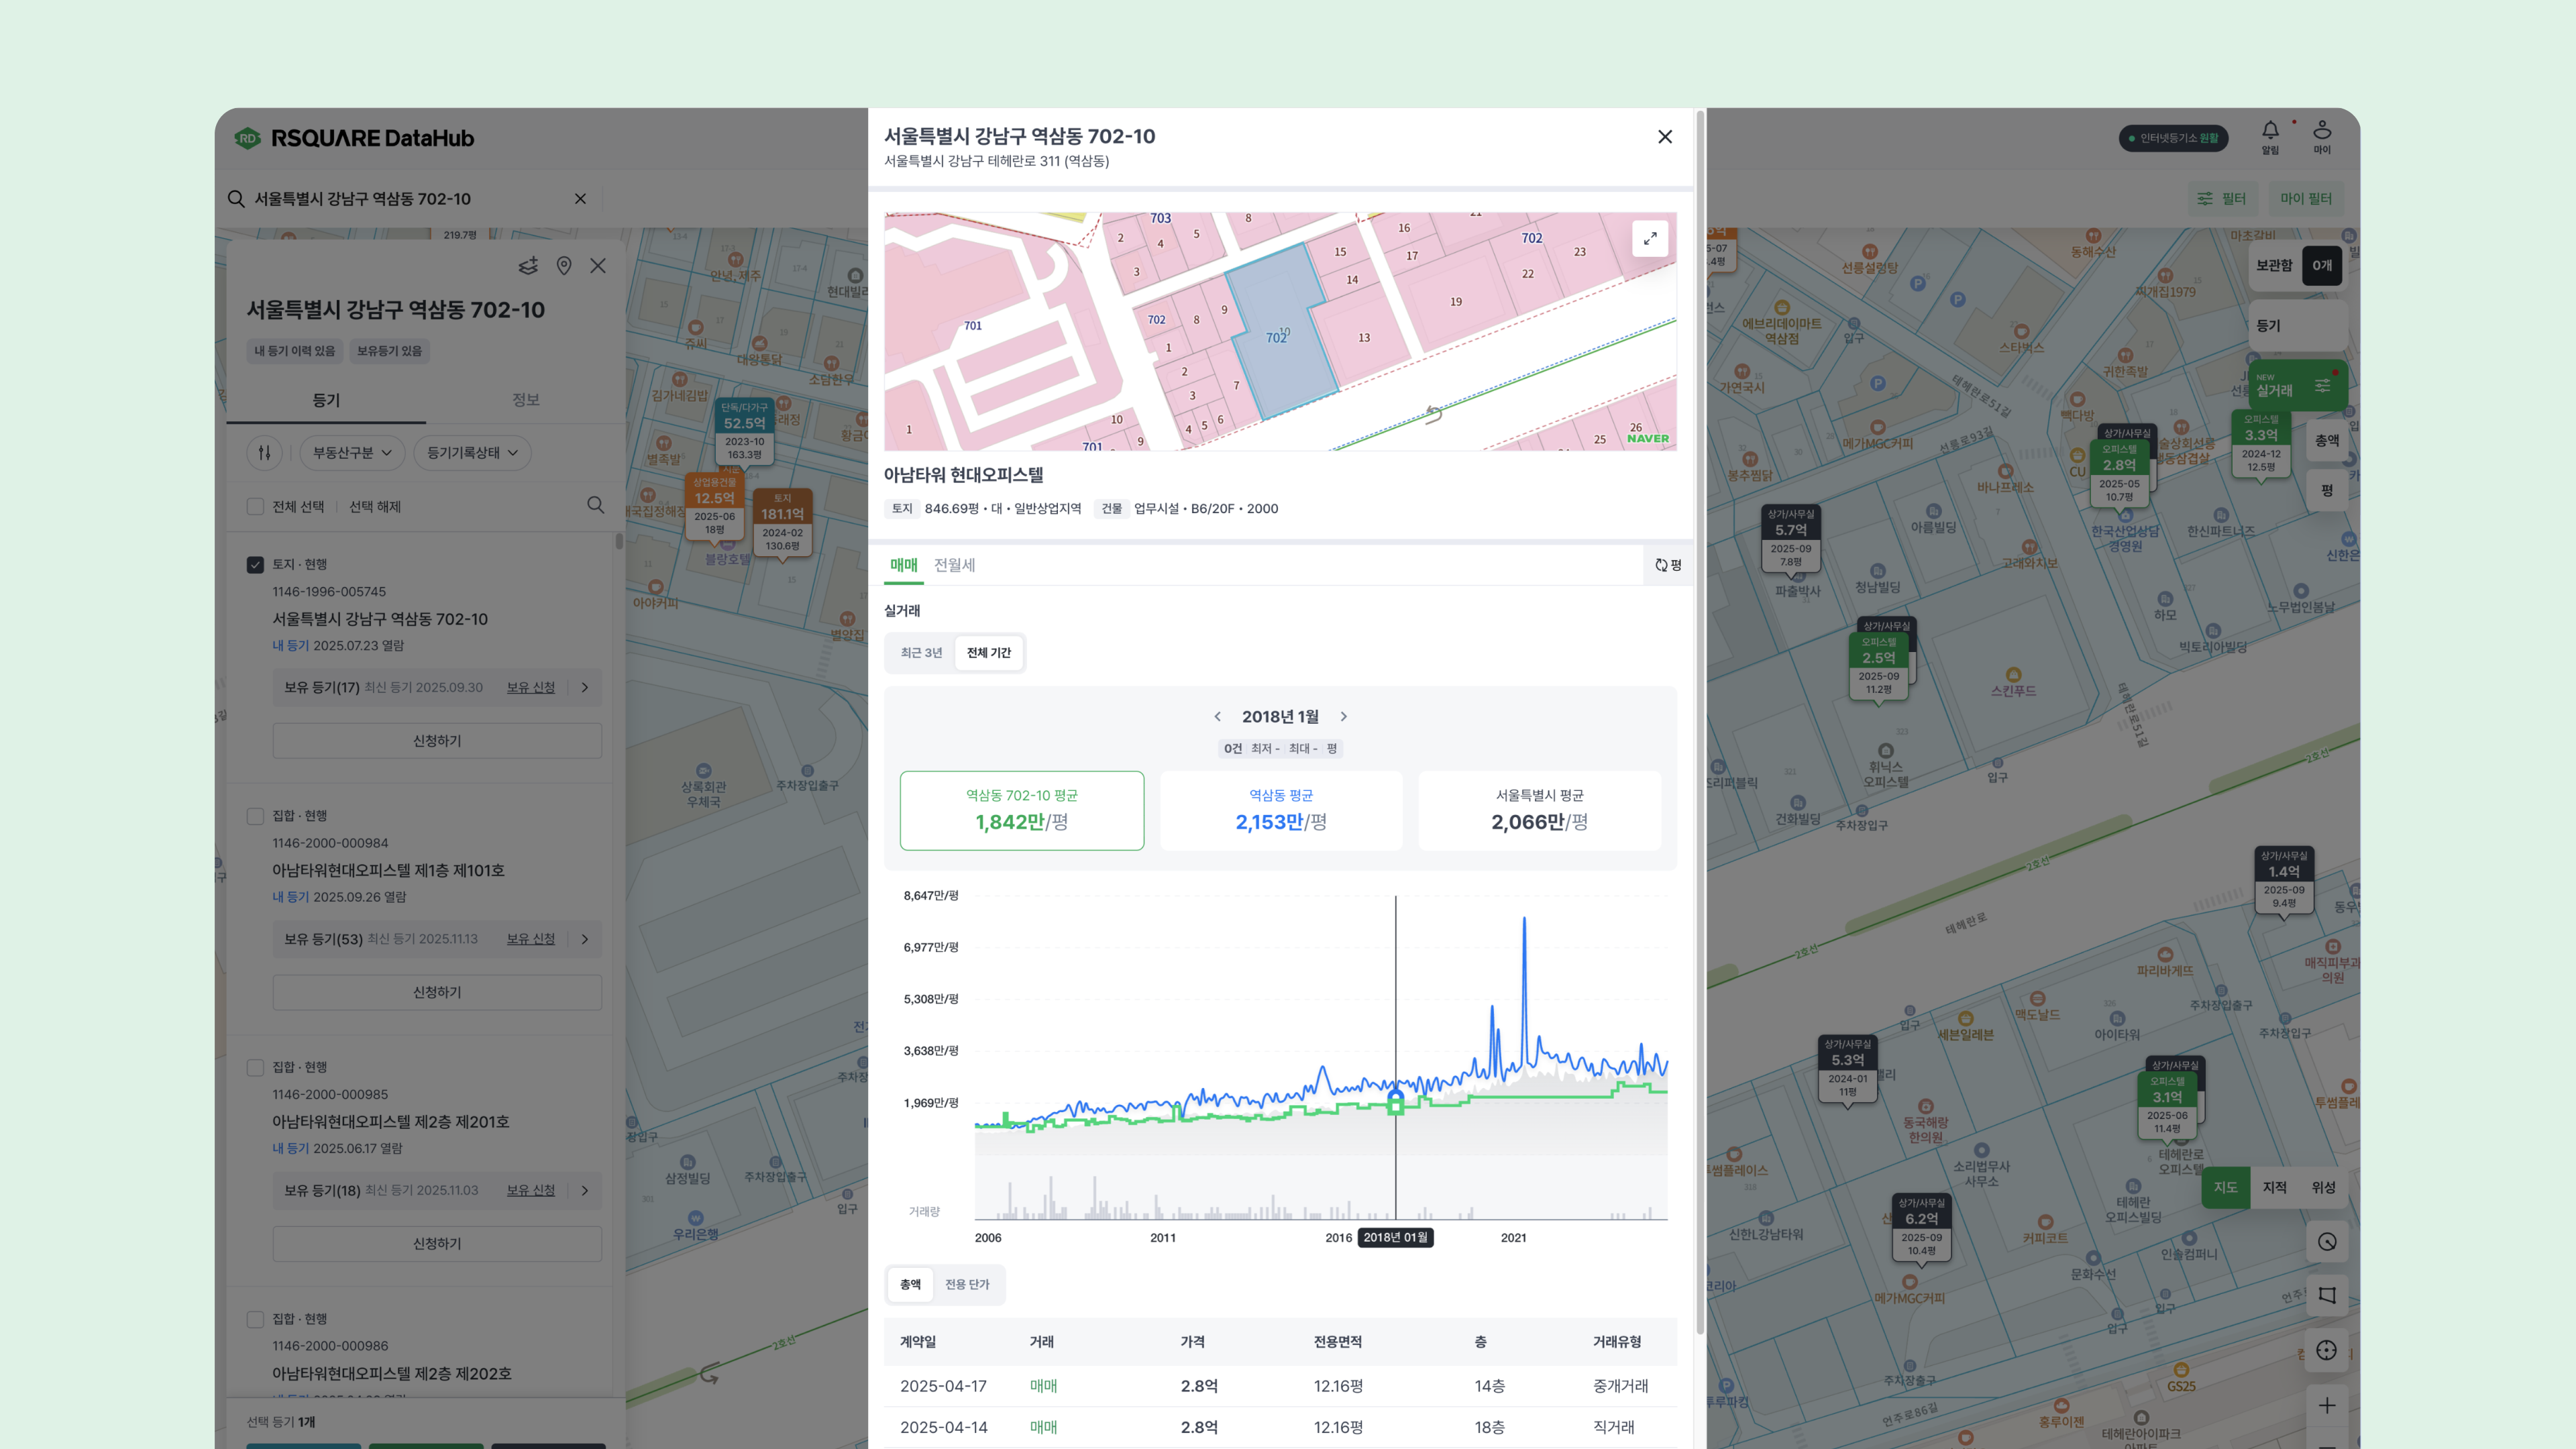
Task: Select the 최근 3년 period button
Action: (921, 653)
